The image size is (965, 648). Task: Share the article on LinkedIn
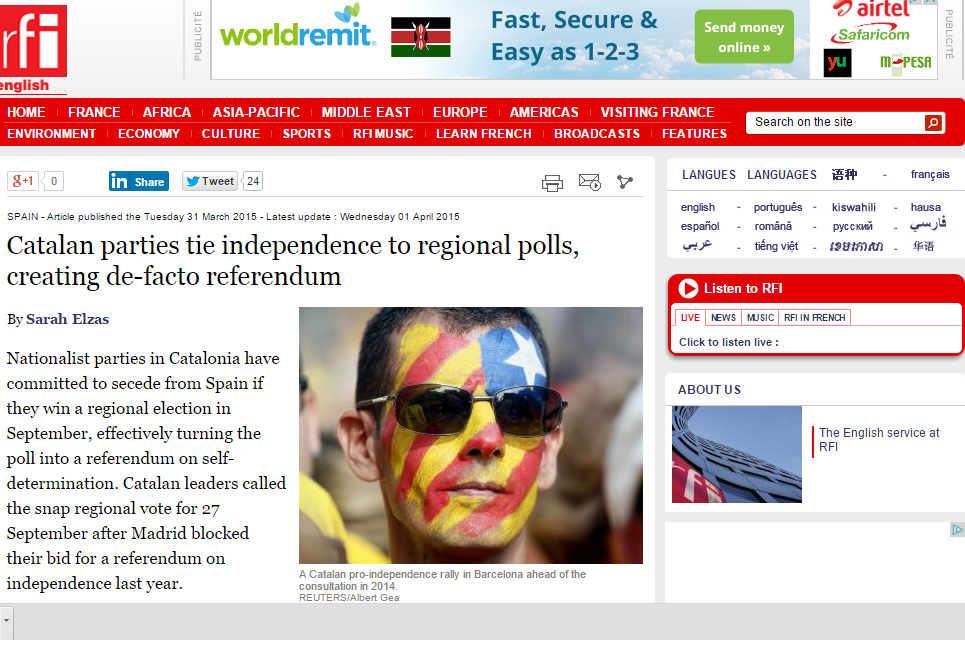138,182
